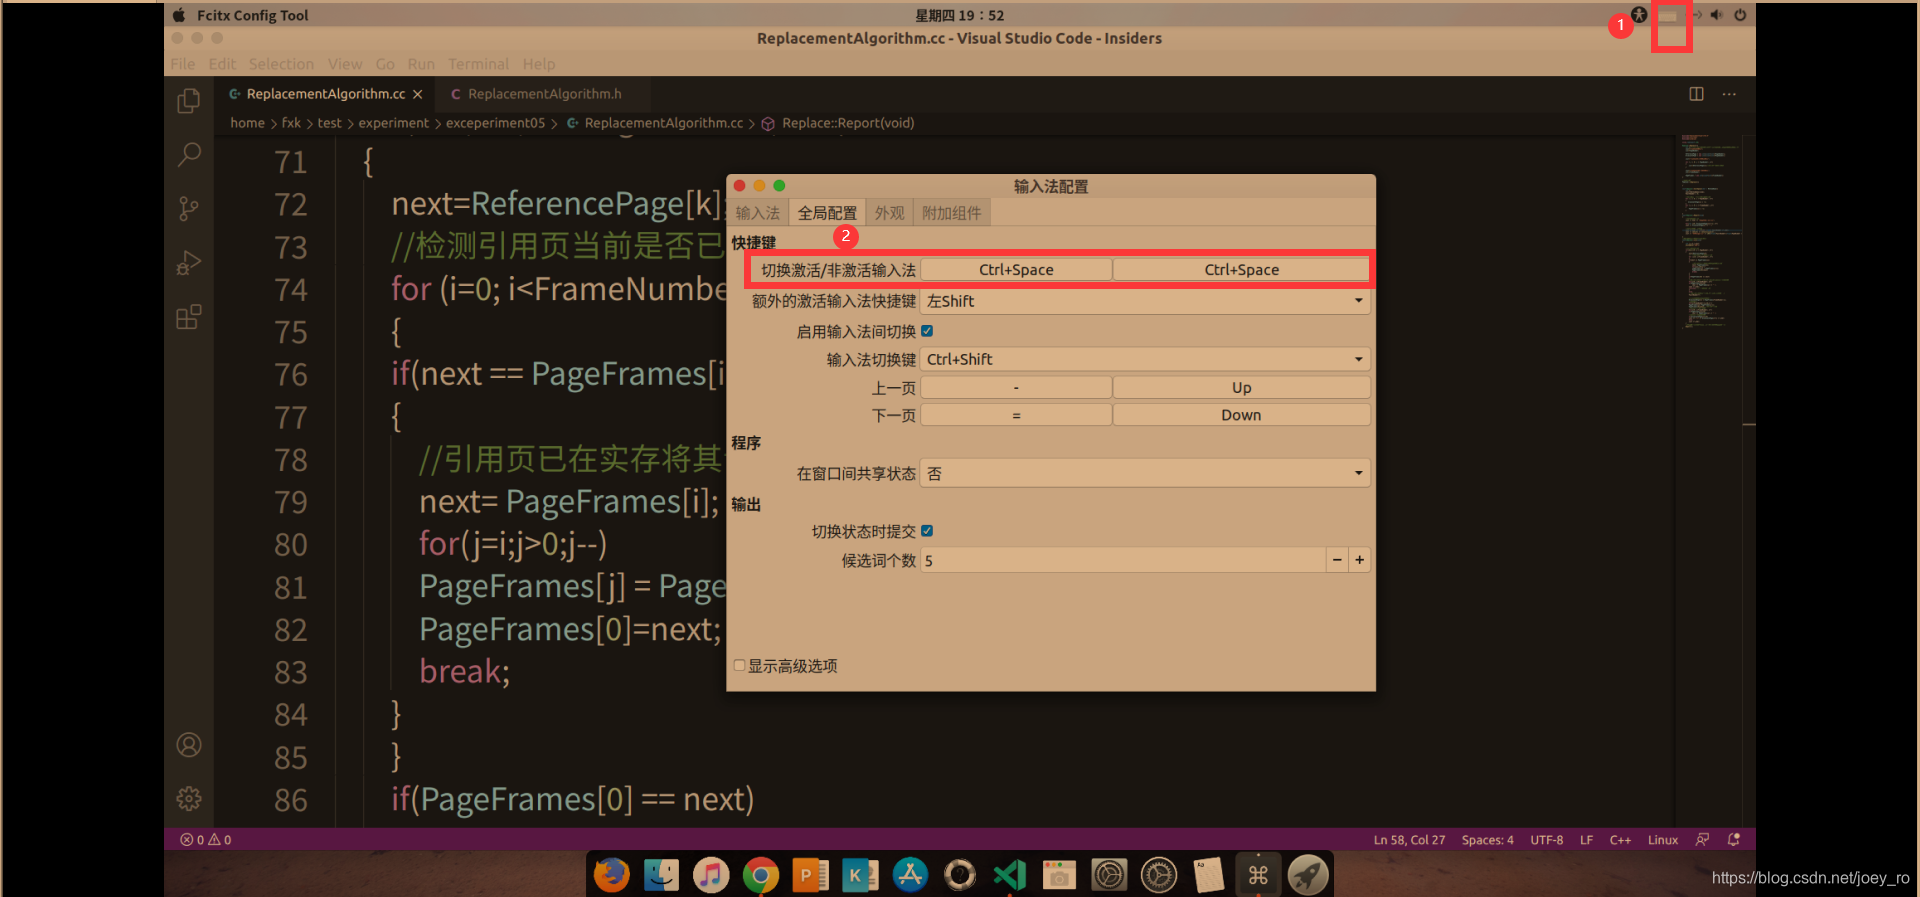Open the Terminal menu in VS Code

pyautogui.click(x=478, y=64)
